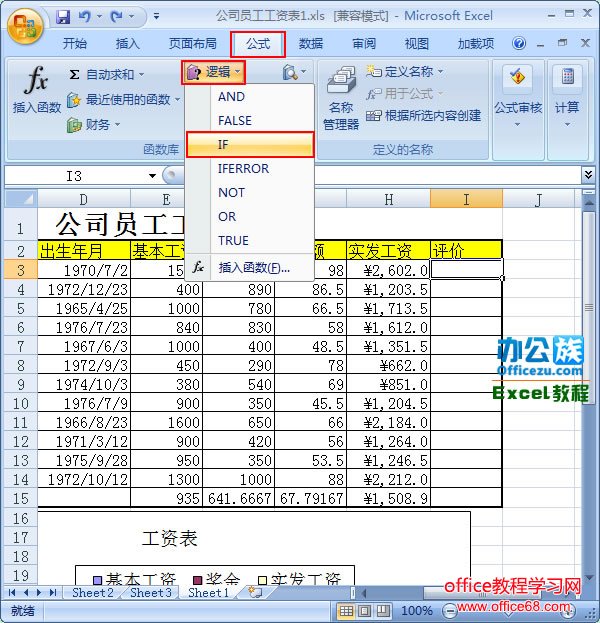This screenshot has width=600, height=623.
Task: Choose the NOT function
Action: 250,193
